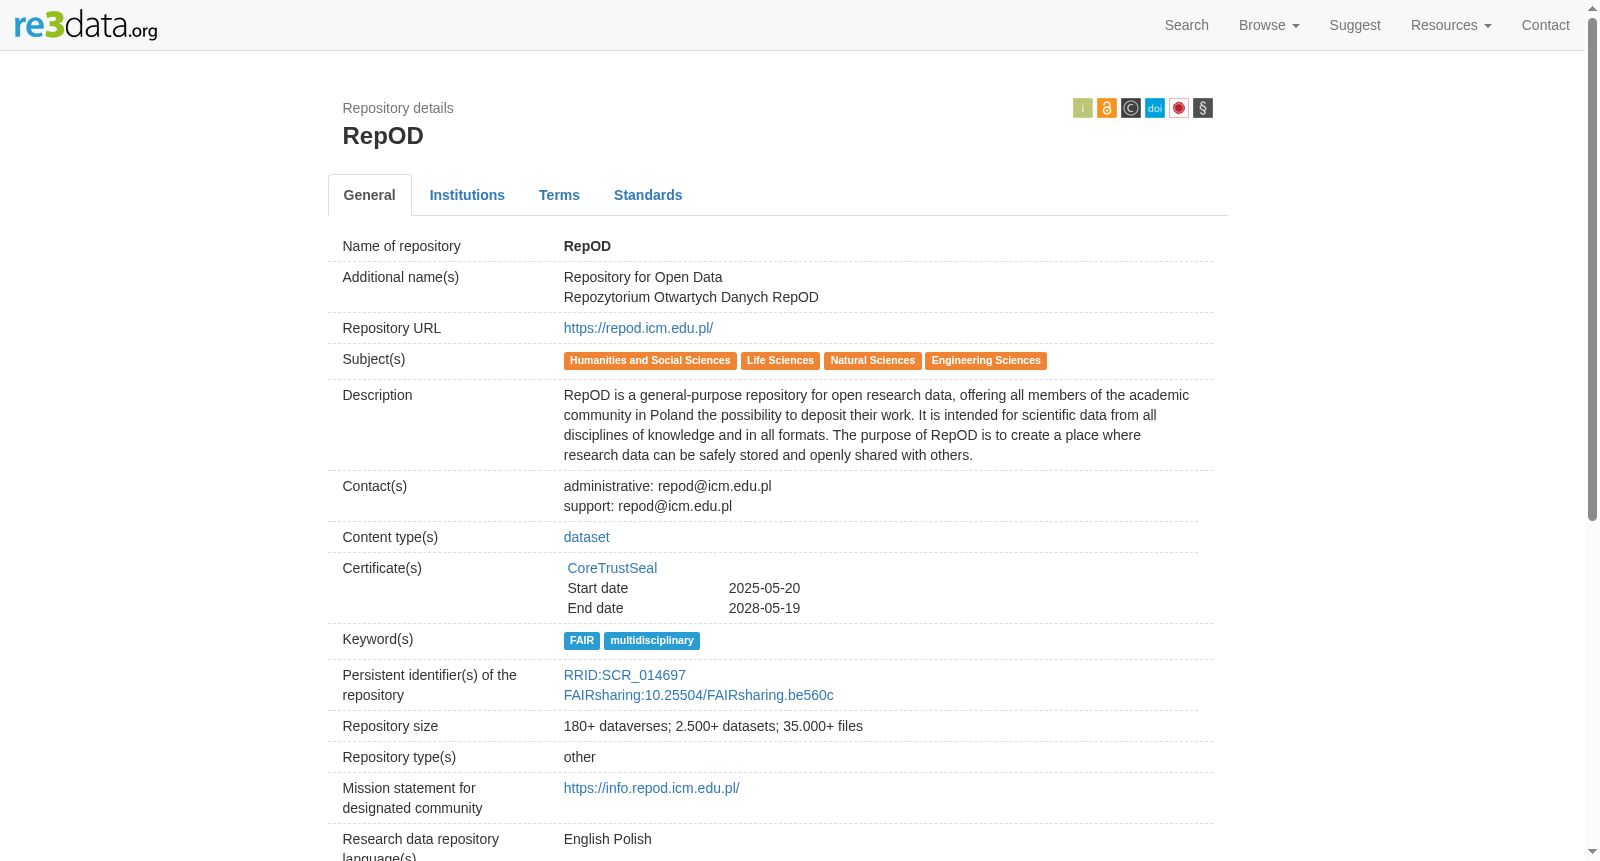The height and width of the screenshot is (861, 1600).
Task: Click the repository size value text
Action: (x=713, y=726)
